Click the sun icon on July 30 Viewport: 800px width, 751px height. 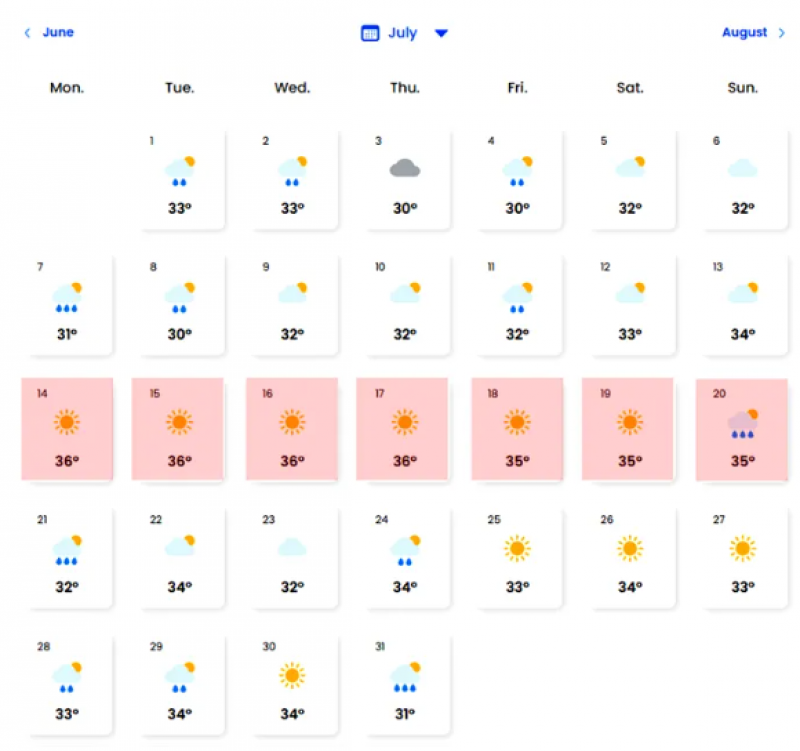[x=292, y=675]
